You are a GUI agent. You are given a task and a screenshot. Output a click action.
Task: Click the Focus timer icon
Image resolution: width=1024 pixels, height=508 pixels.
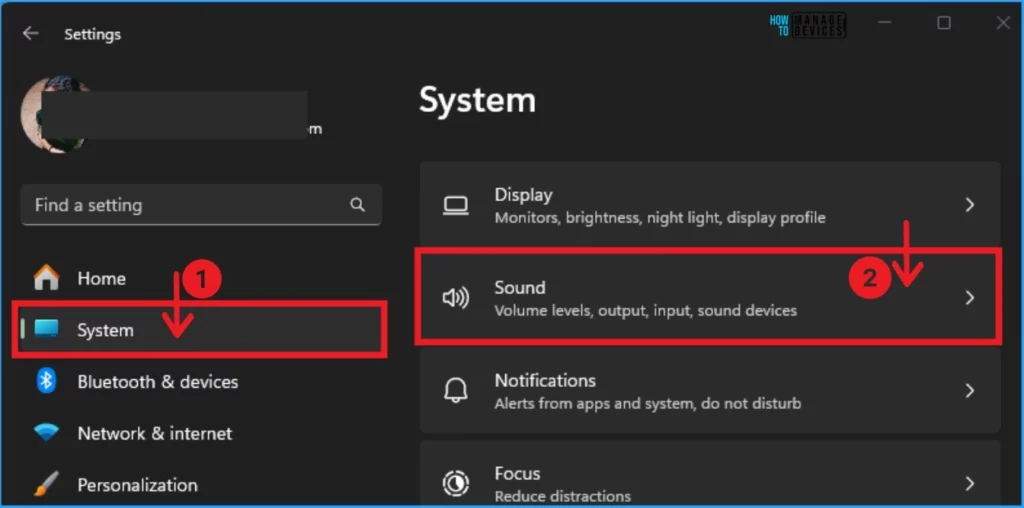456,483
